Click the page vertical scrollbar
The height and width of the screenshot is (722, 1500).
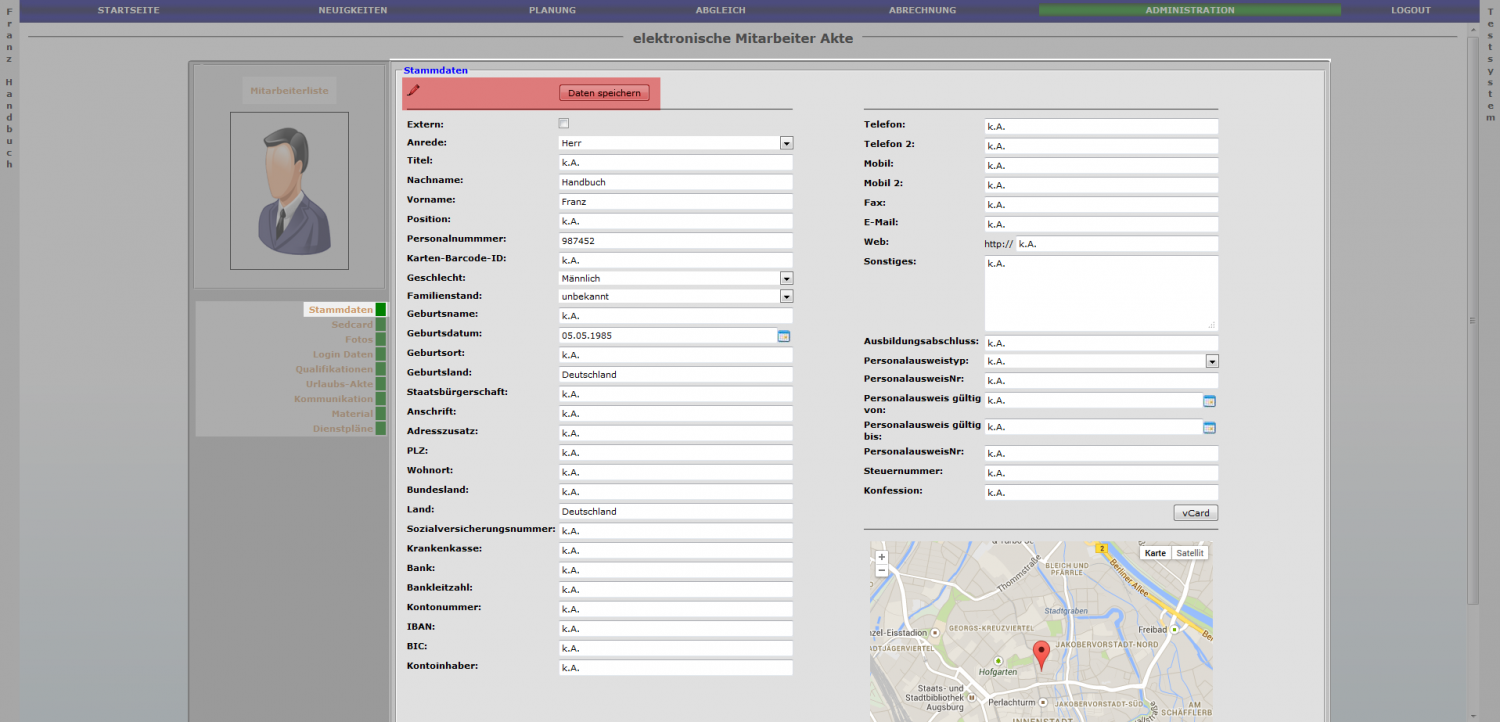click(x=1472, y=320)
